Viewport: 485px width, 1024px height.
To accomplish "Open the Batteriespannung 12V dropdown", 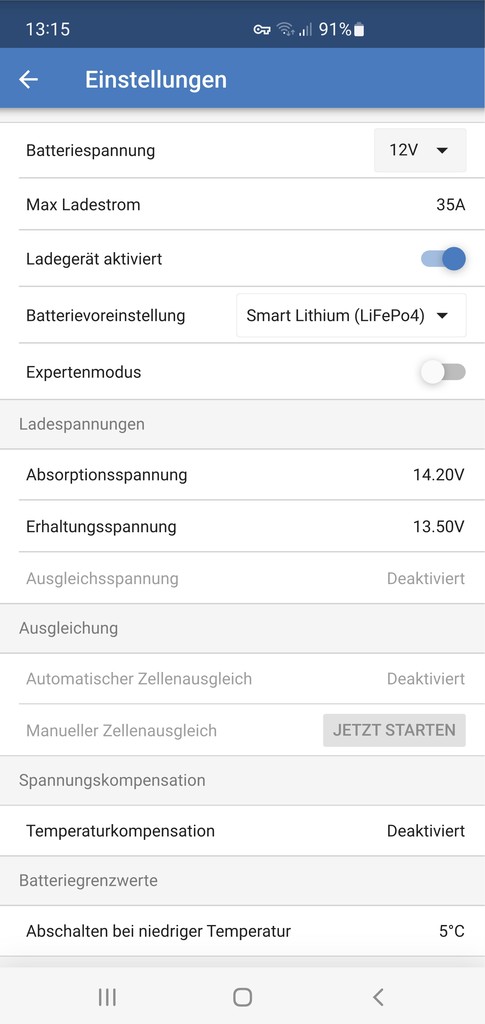I will [420, 150].
